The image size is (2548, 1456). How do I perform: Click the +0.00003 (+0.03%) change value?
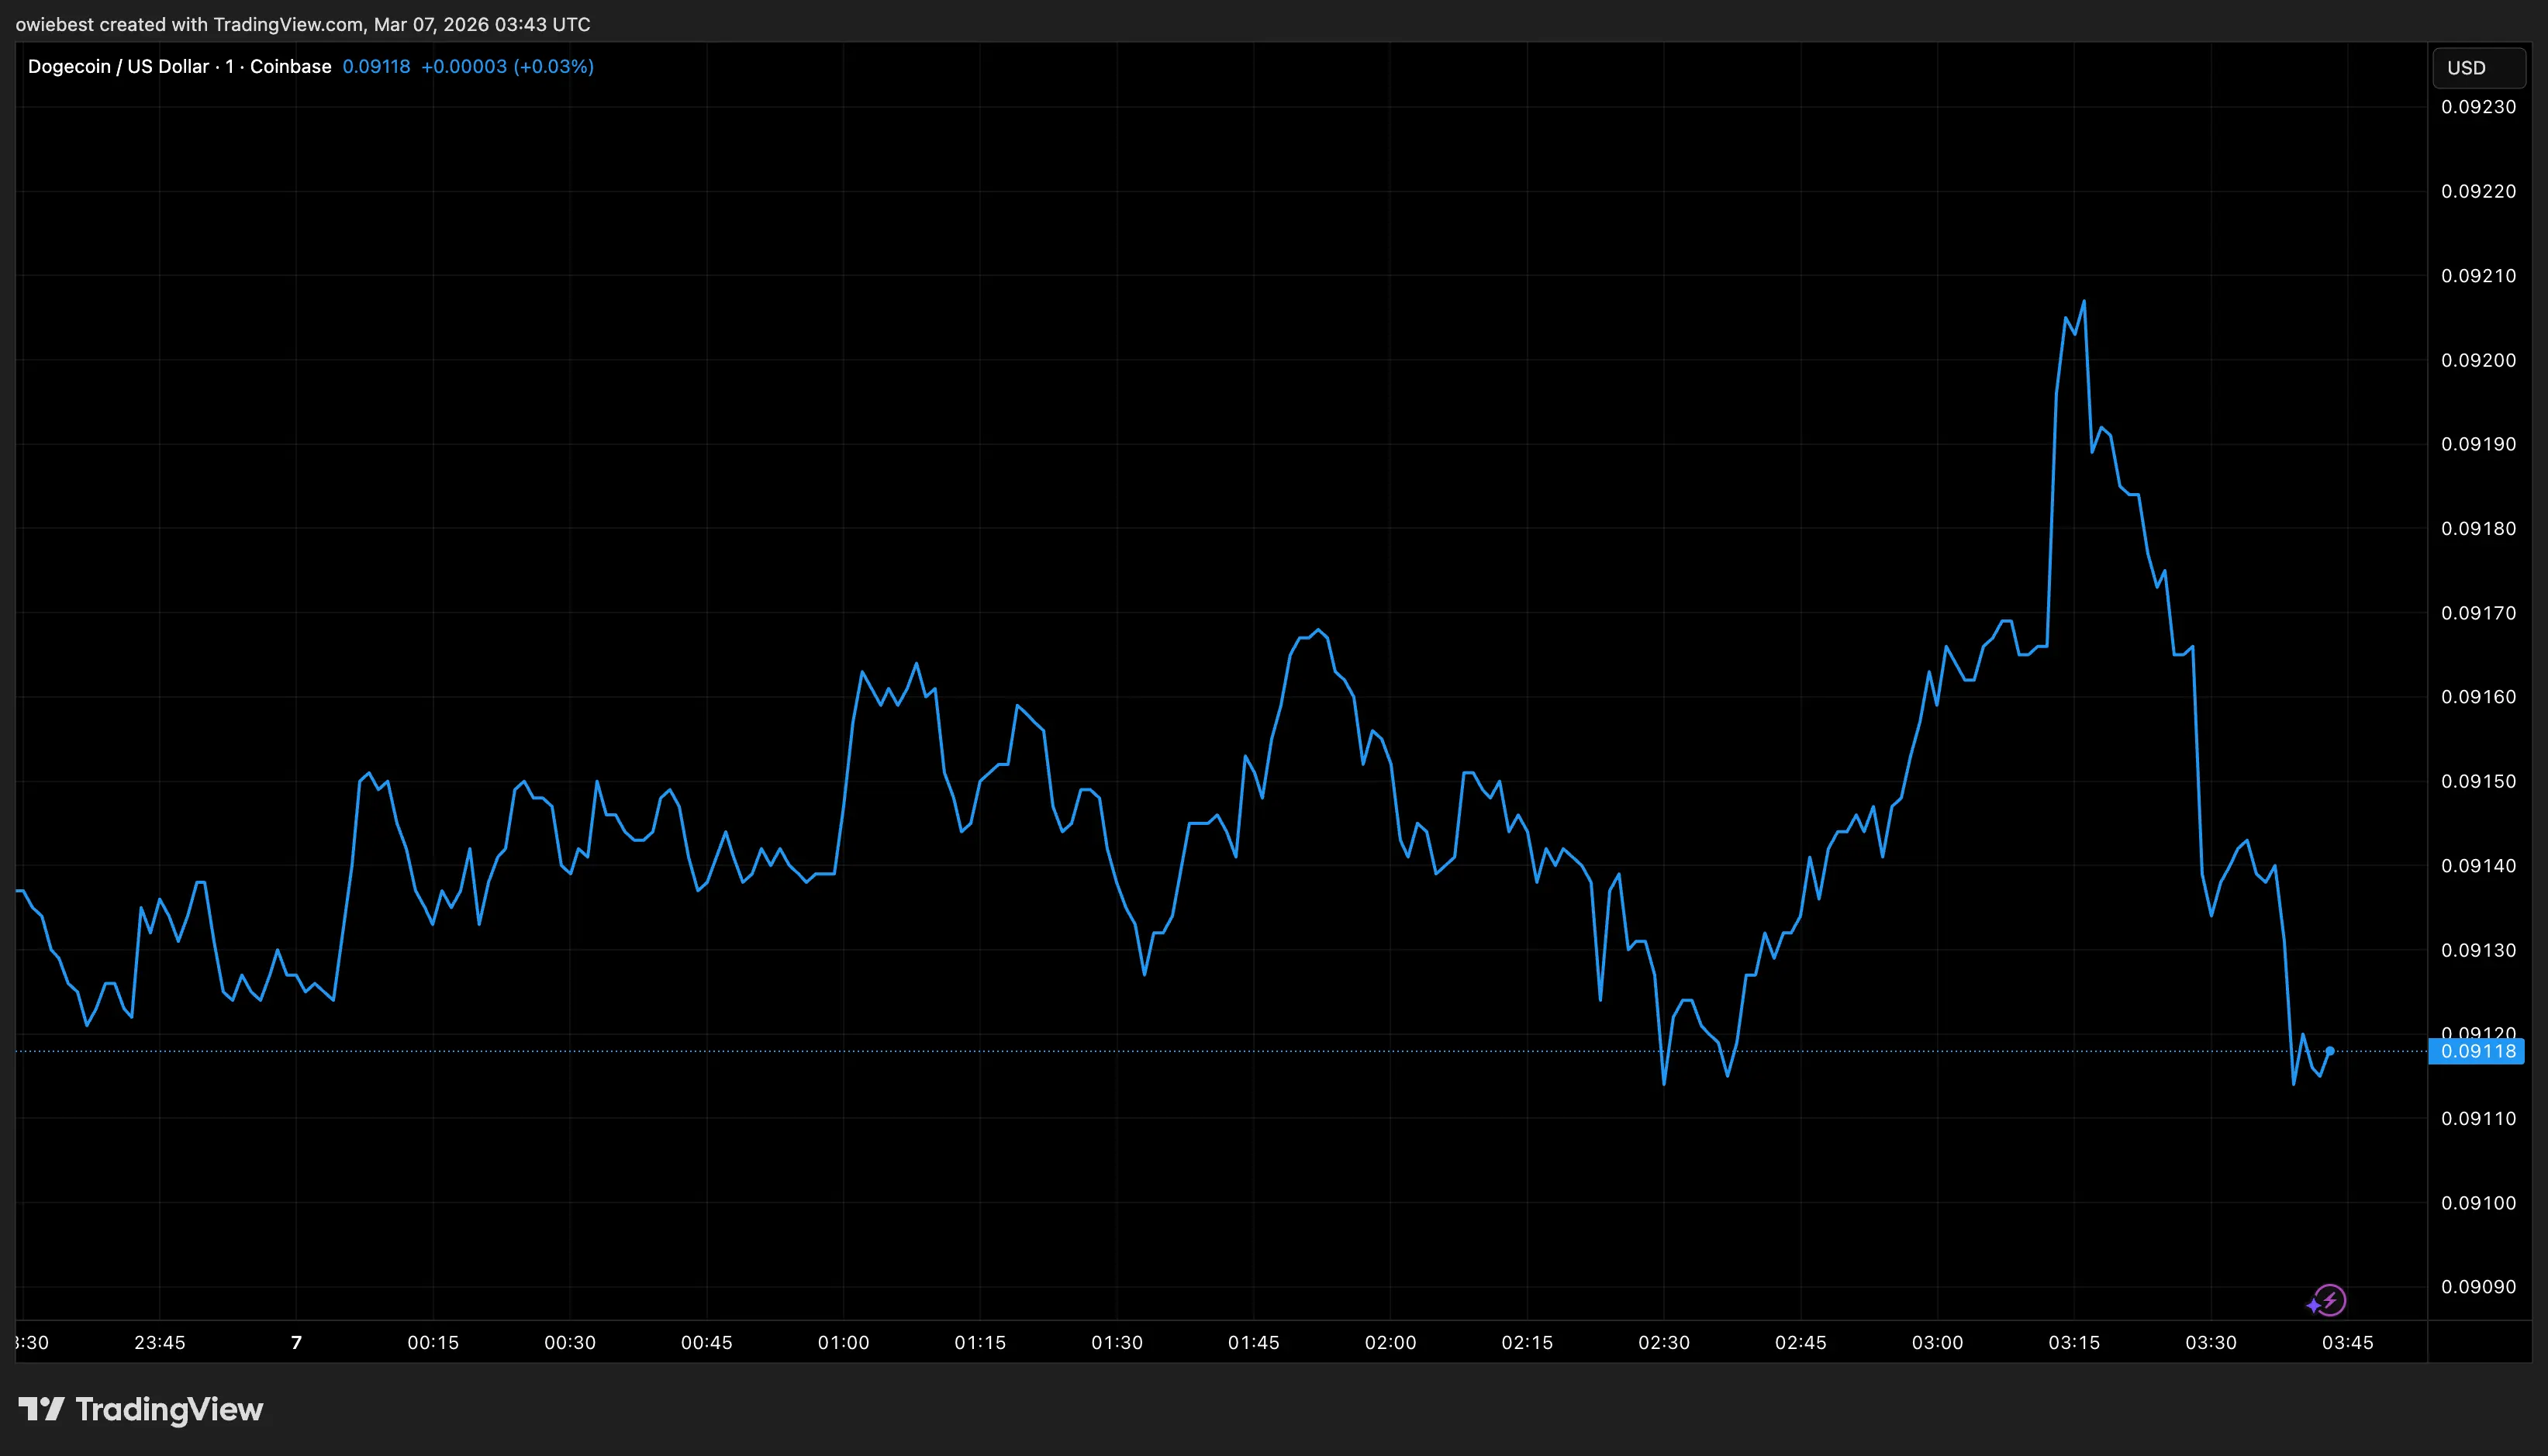coord(507,66)
